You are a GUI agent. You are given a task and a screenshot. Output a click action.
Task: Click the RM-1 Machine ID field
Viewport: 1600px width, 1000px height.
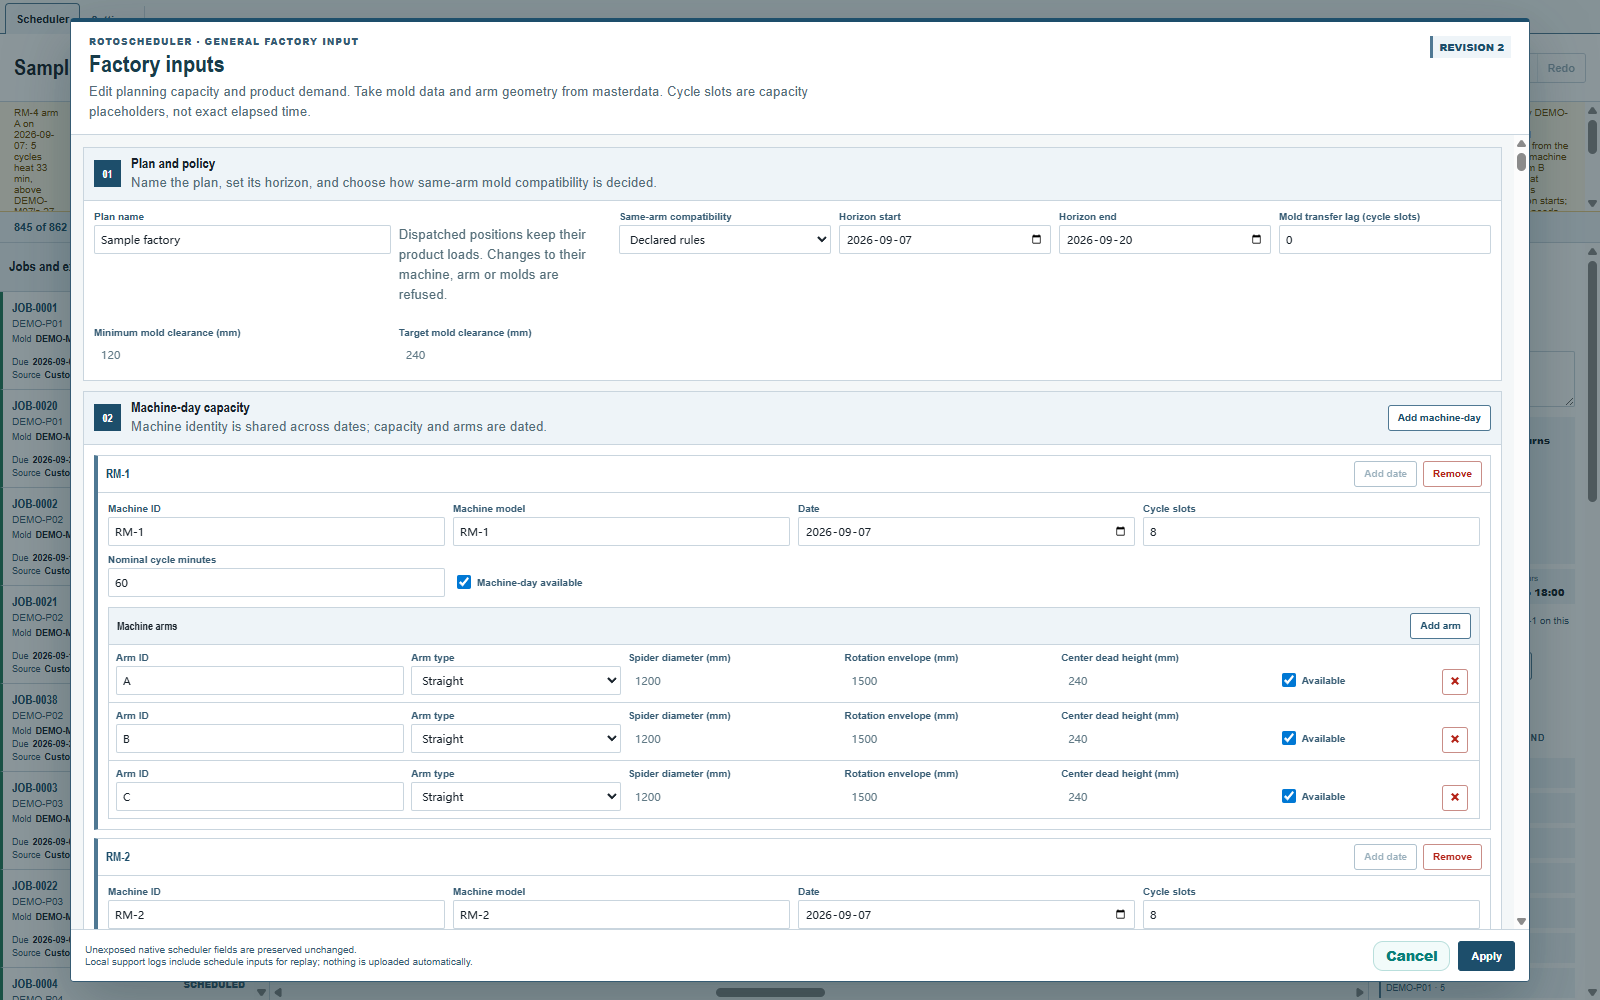276,532
